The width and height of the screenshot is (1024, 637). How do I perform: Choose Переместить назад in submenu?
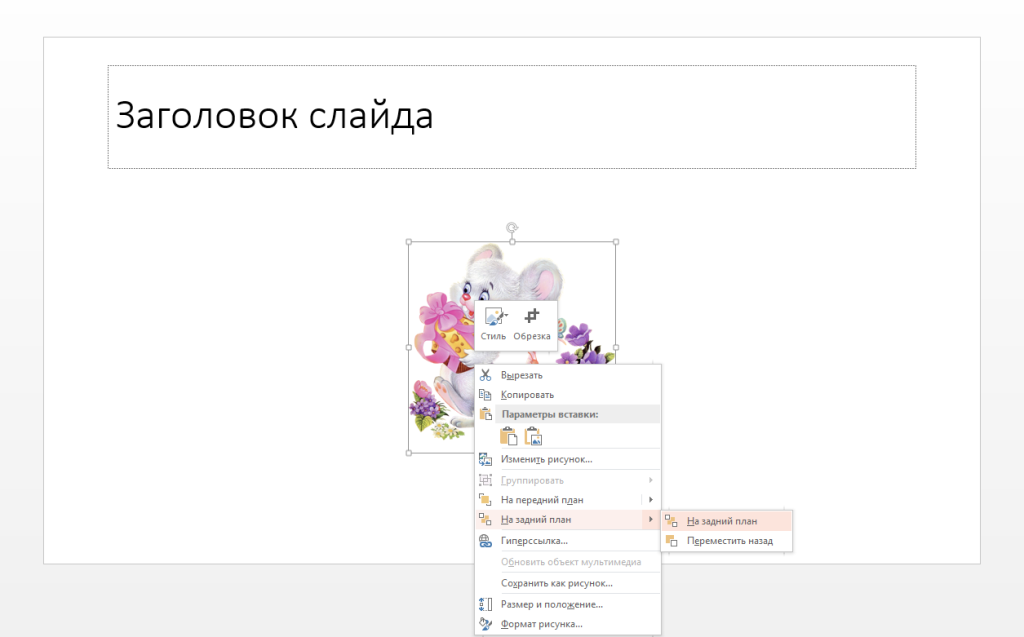pyautogui.click(x=727, y=541)
